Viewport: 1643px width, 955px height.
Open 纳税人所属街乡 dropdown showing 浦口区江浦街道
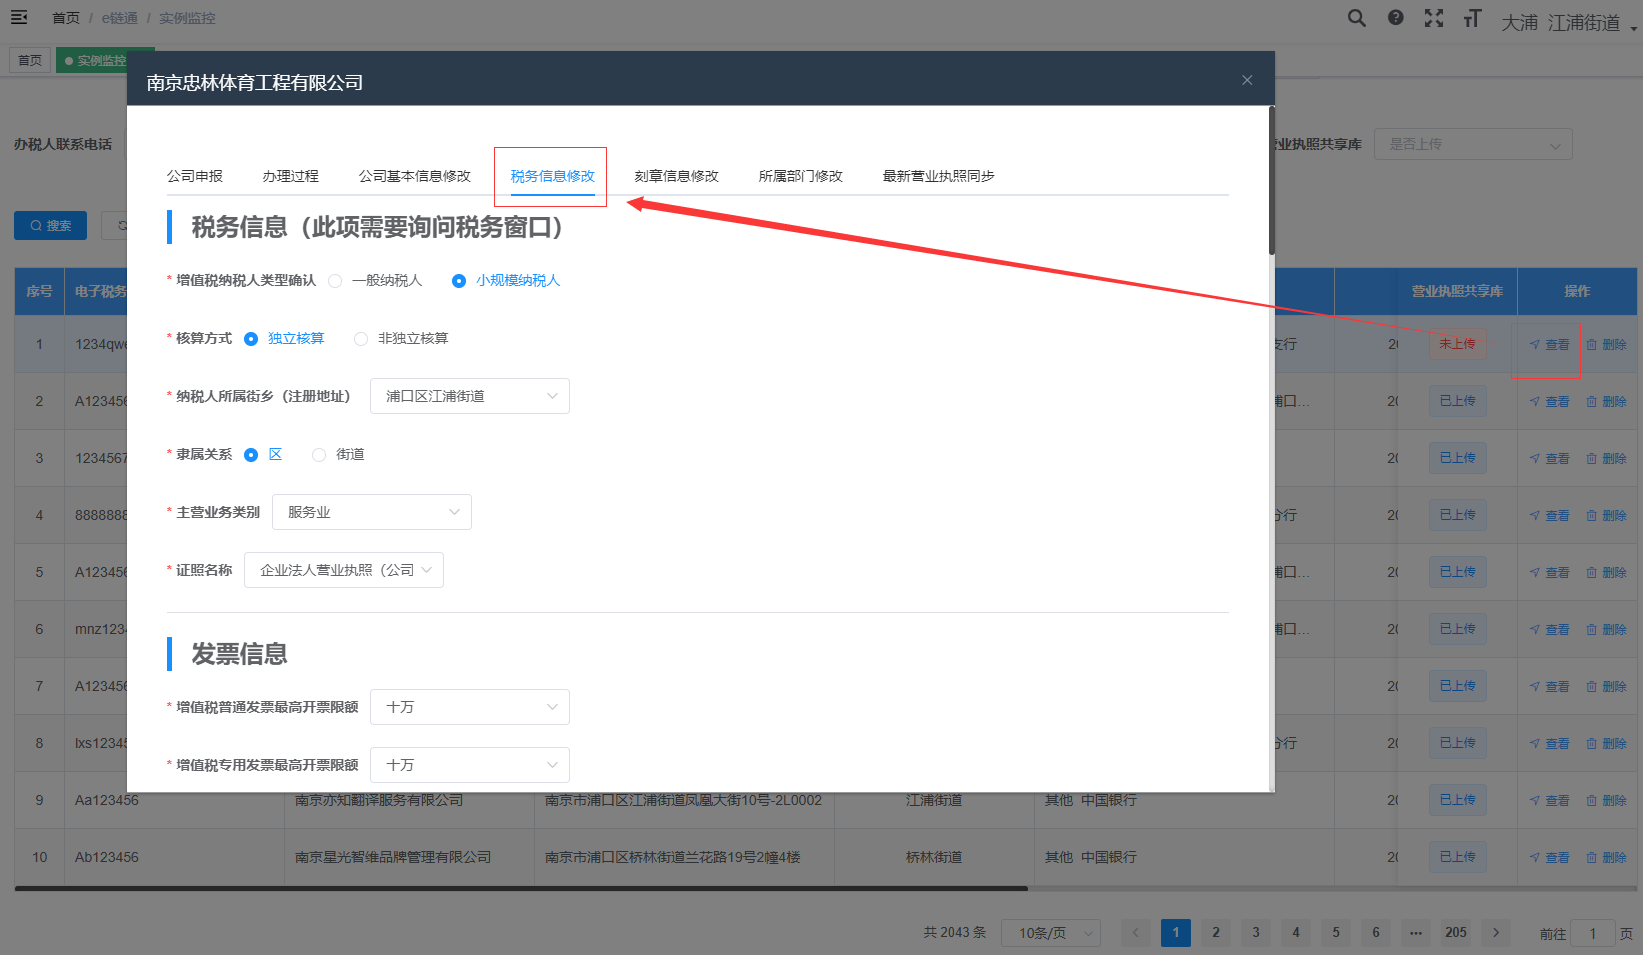pos(470,396)
